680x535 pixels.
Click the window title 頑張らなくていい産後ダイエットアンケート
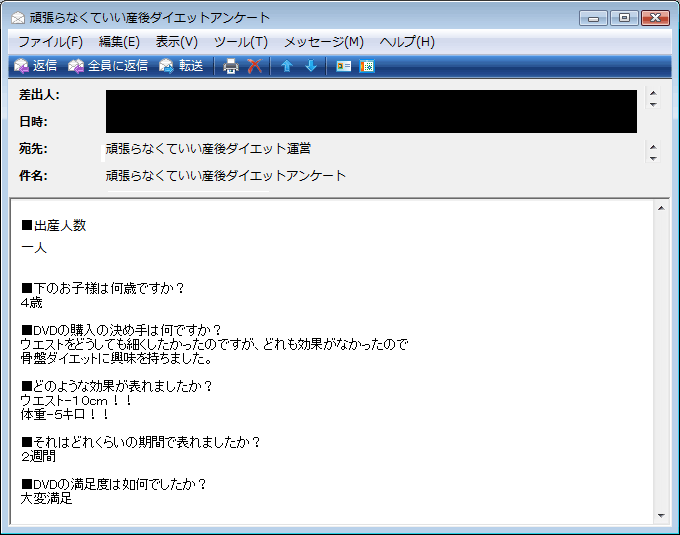coord(150,18)
